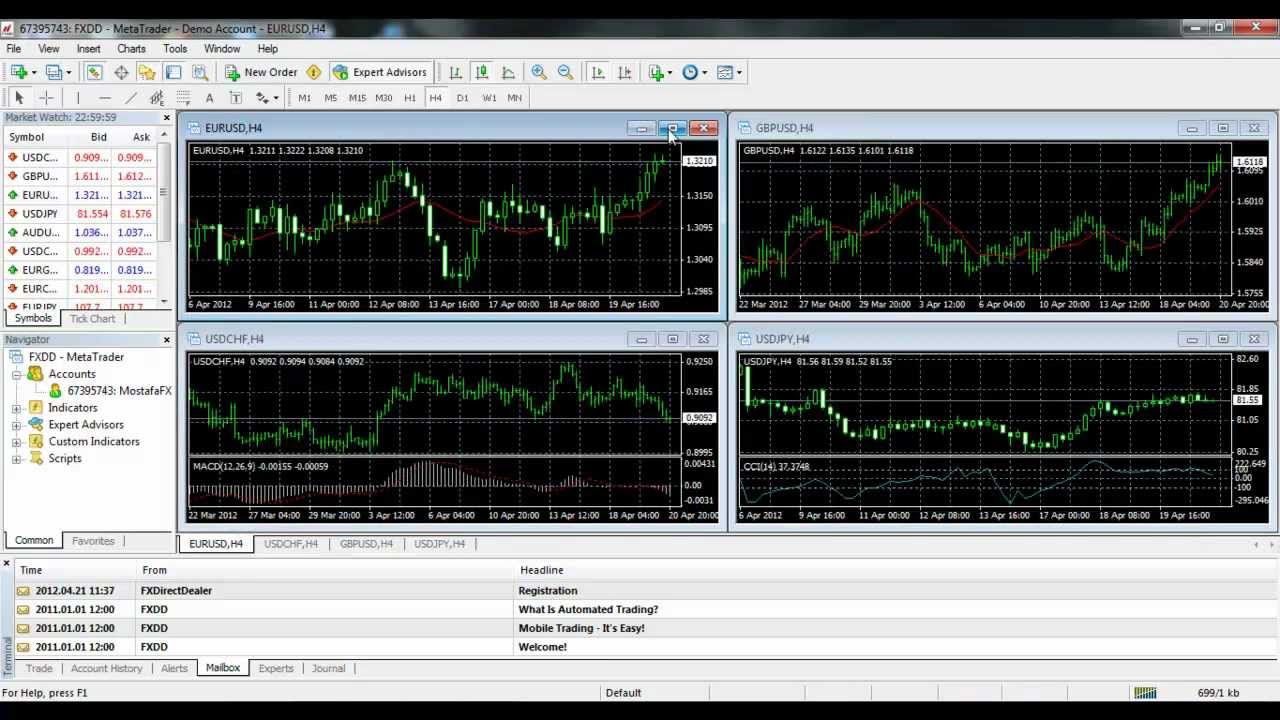Toggle chart auto scroll icon

[x=598, y=72]
